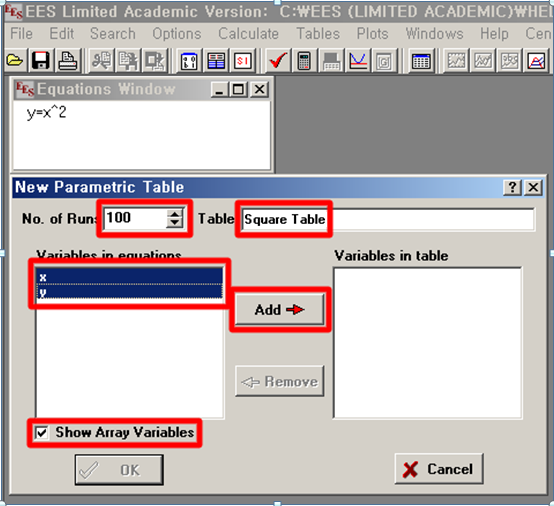
Task: Open Unit System (SI) toolbar icon
Action: click(x=243, y=61)
